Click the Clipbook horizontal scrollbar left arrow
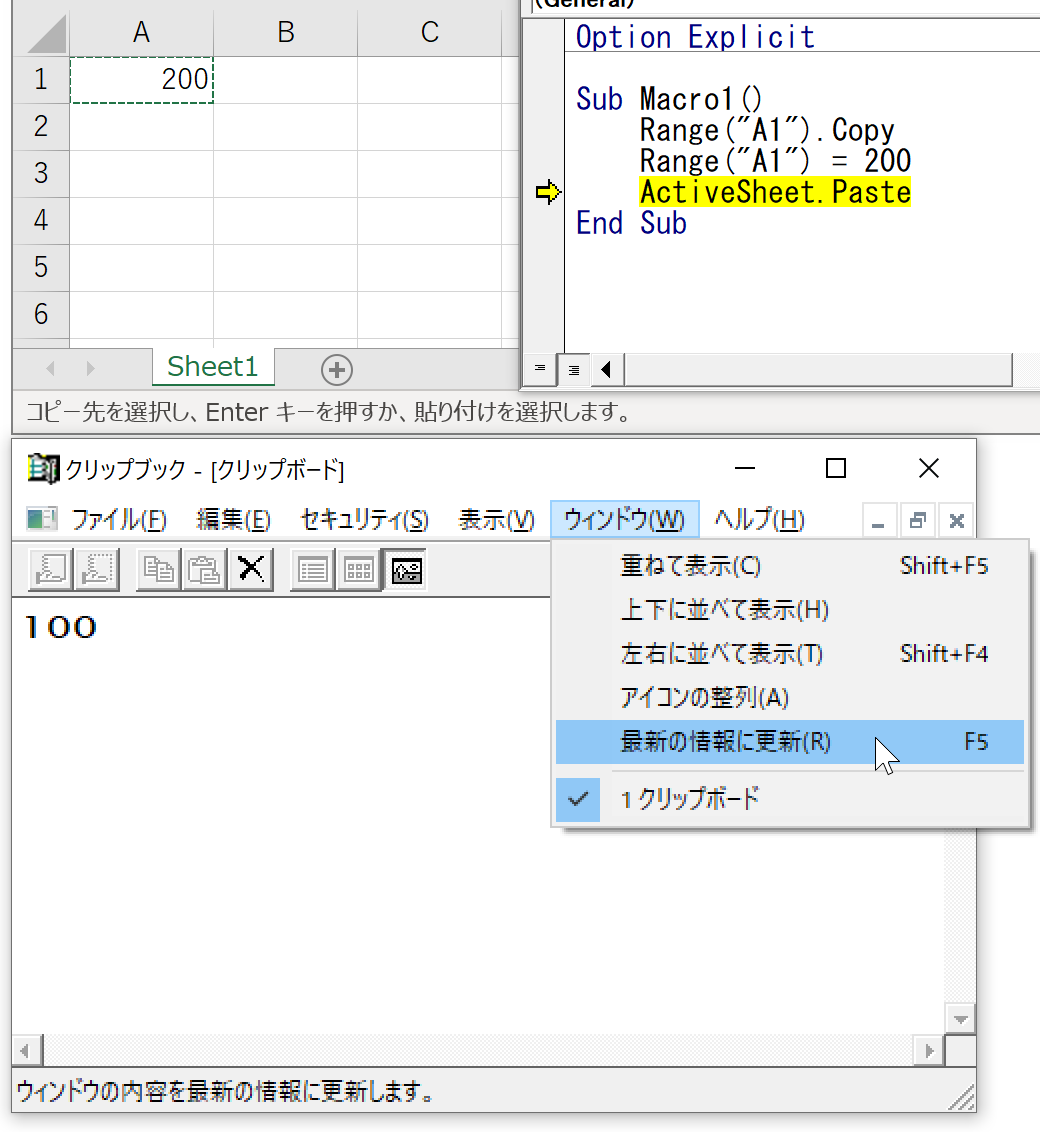This screenshot has width=1040, height=1132. tap(26, 1050)
